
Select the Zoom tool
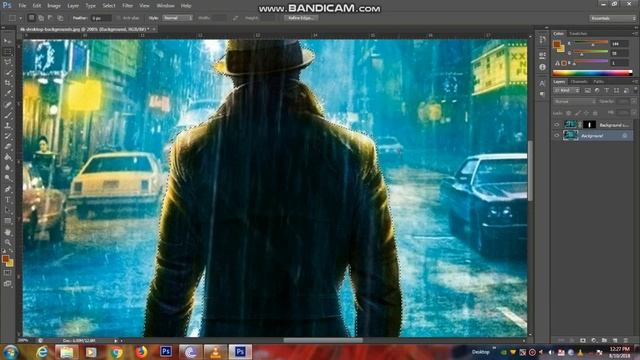tap(7, 243)
